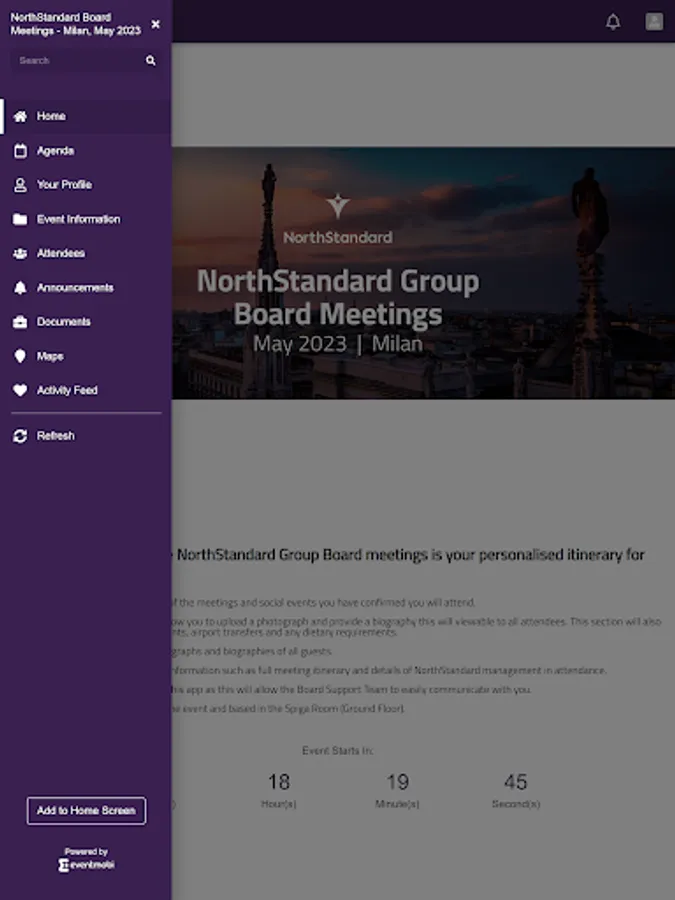Image resolution: width=675 pixels, height=900 pixels.
Task: Click the Activity Feed heart icon
Action: (x=20, y=390)
